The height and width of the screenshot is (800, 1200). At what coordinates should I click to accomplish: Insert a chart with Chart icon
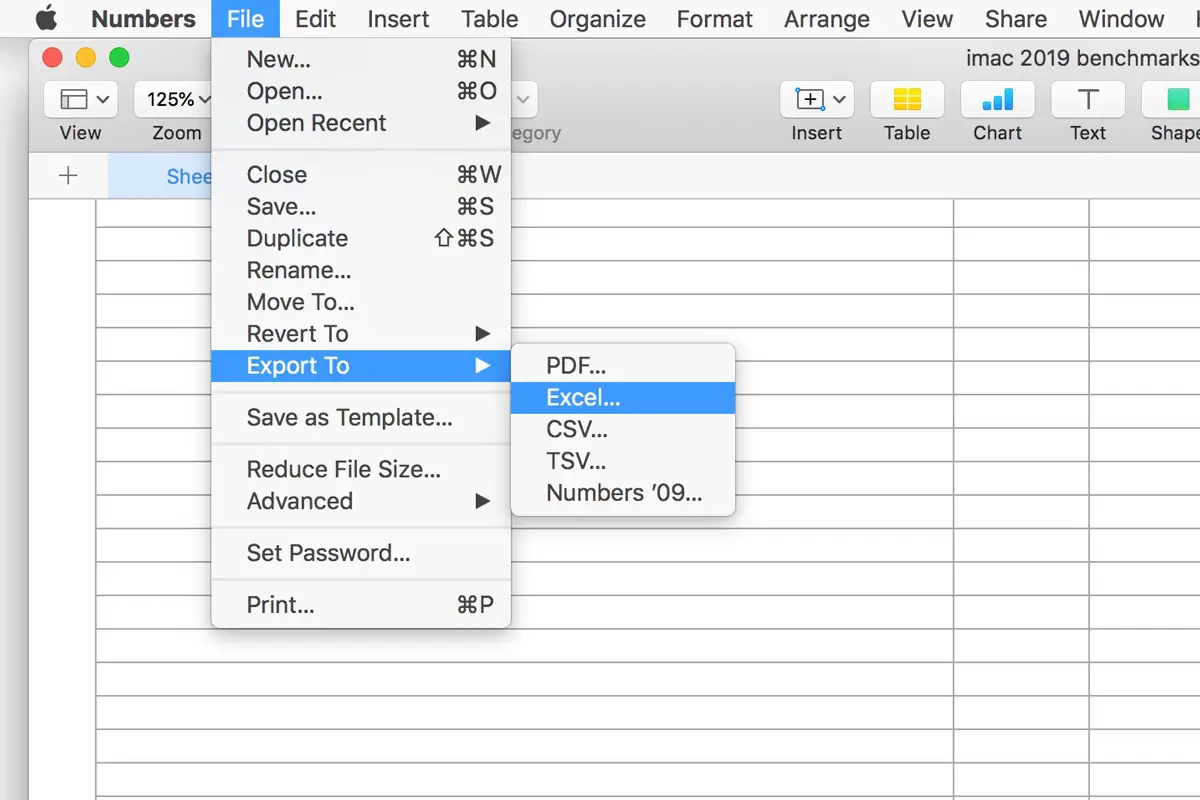coord(997,100)
